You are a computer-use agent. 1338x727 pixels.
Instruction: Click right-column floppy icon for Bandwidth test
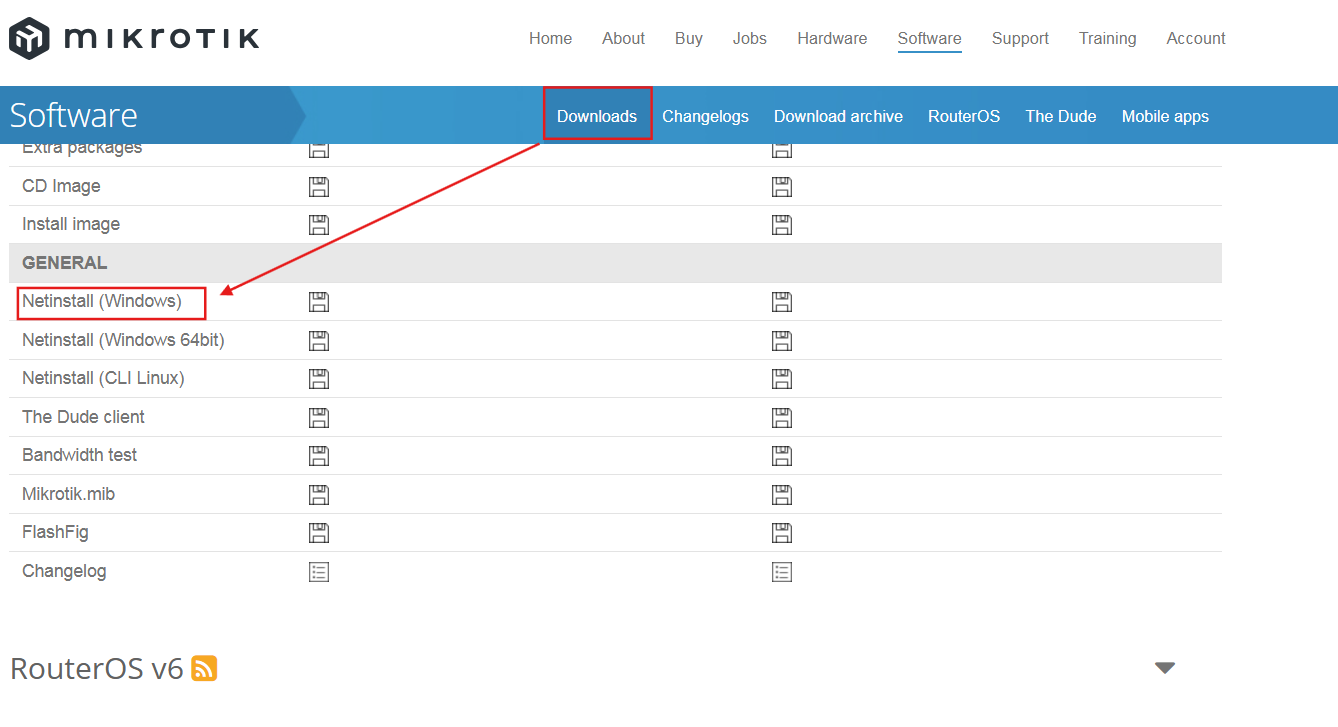(782, 456)
